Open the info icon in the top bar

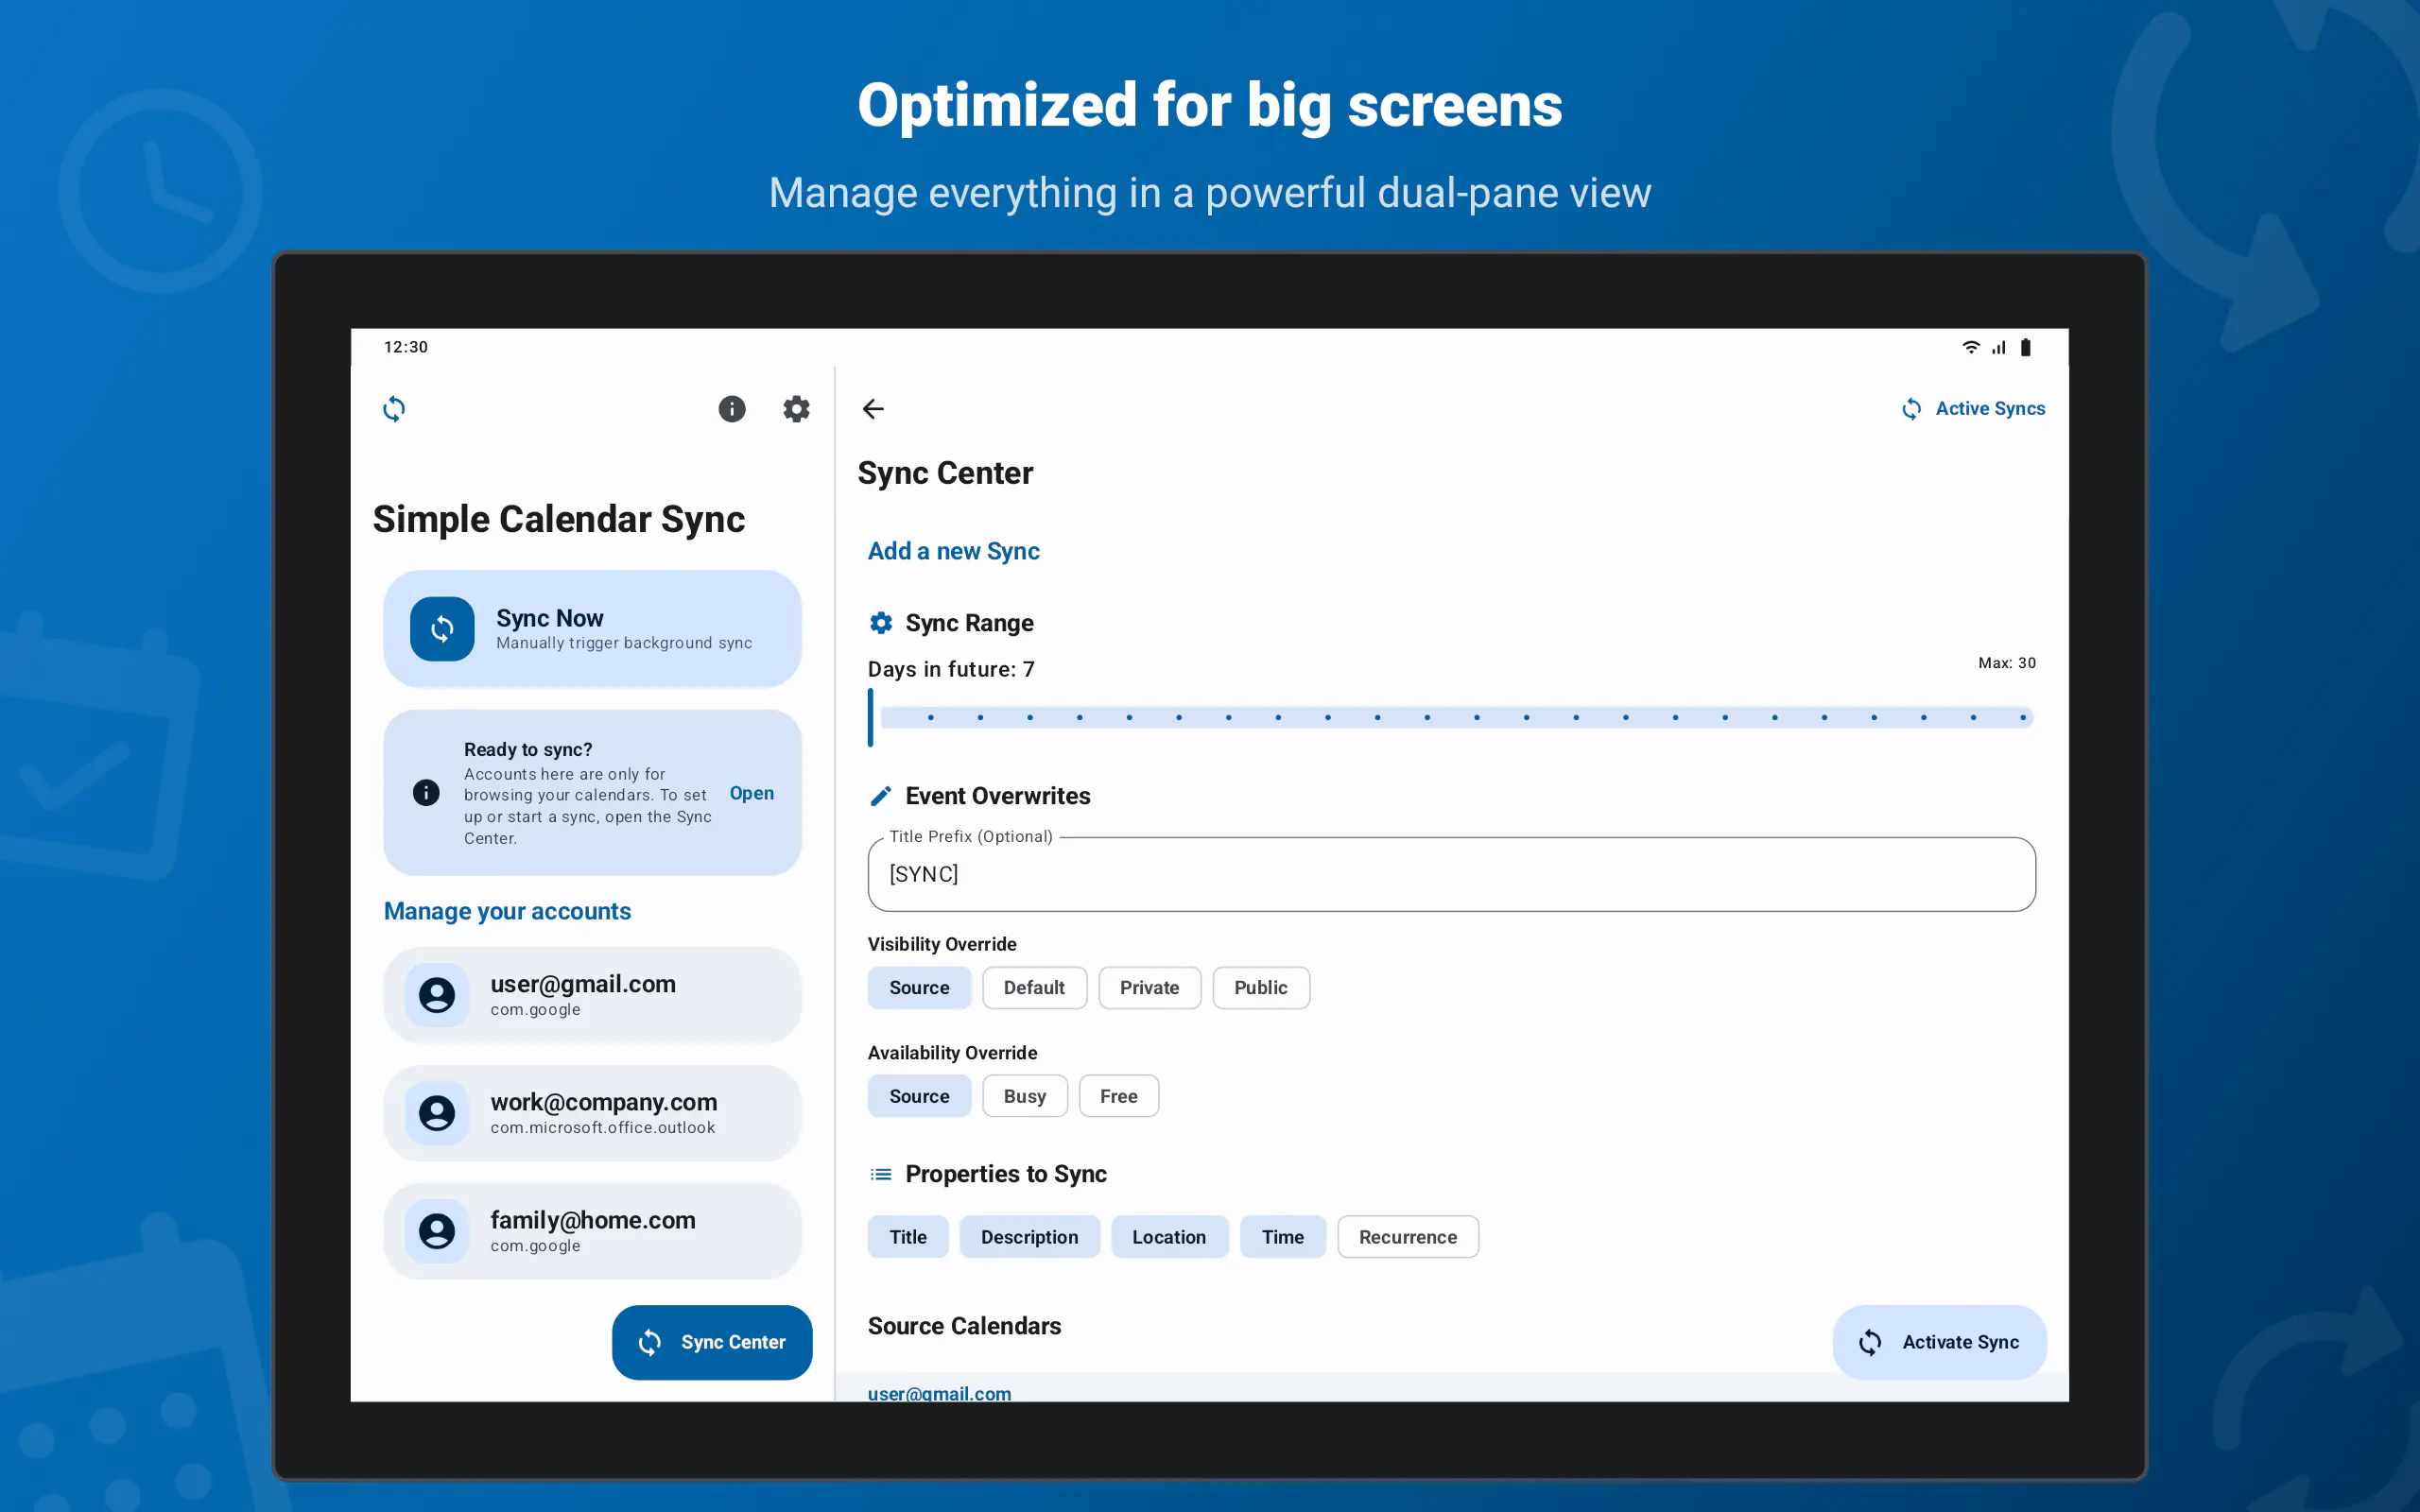click(732, 409)
